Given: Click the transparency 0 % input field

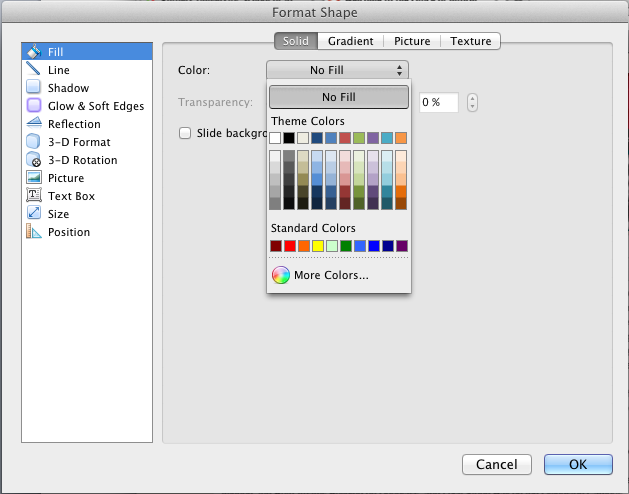Looking at the screenshot, I should click(x=438, y=102).
